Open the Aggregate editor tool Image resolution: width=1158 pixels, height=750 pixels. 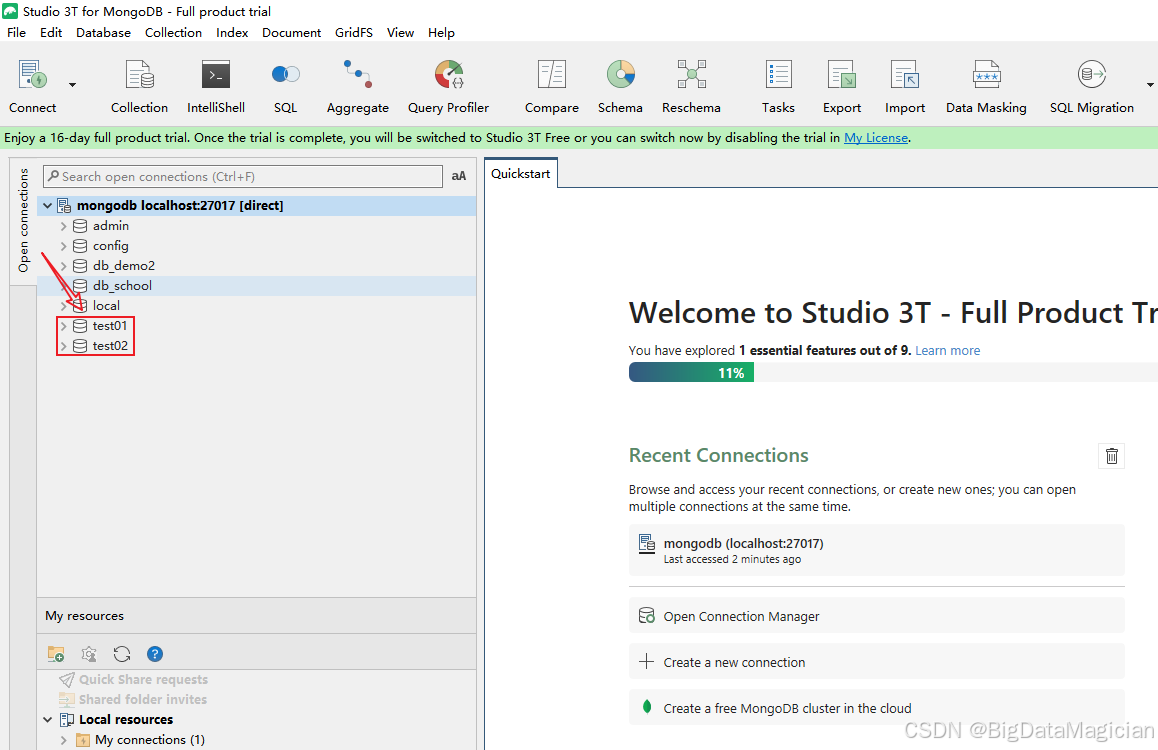point(357,86)
